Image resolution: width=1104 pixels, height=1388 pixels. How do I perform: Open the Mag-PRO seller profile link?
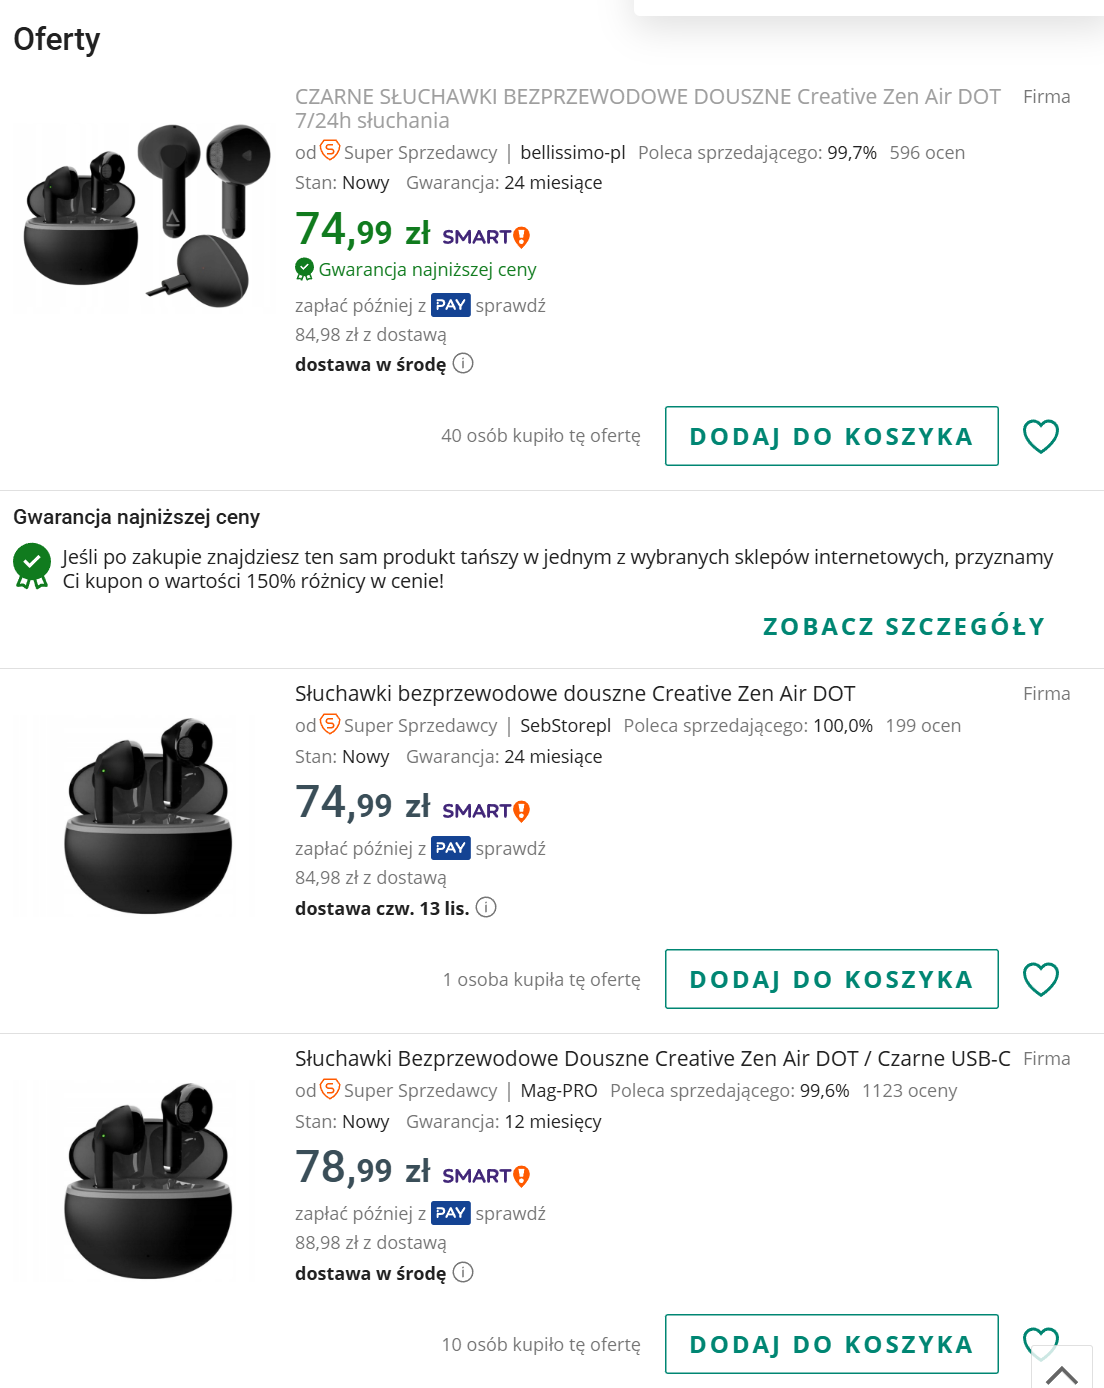[558, 1091]
